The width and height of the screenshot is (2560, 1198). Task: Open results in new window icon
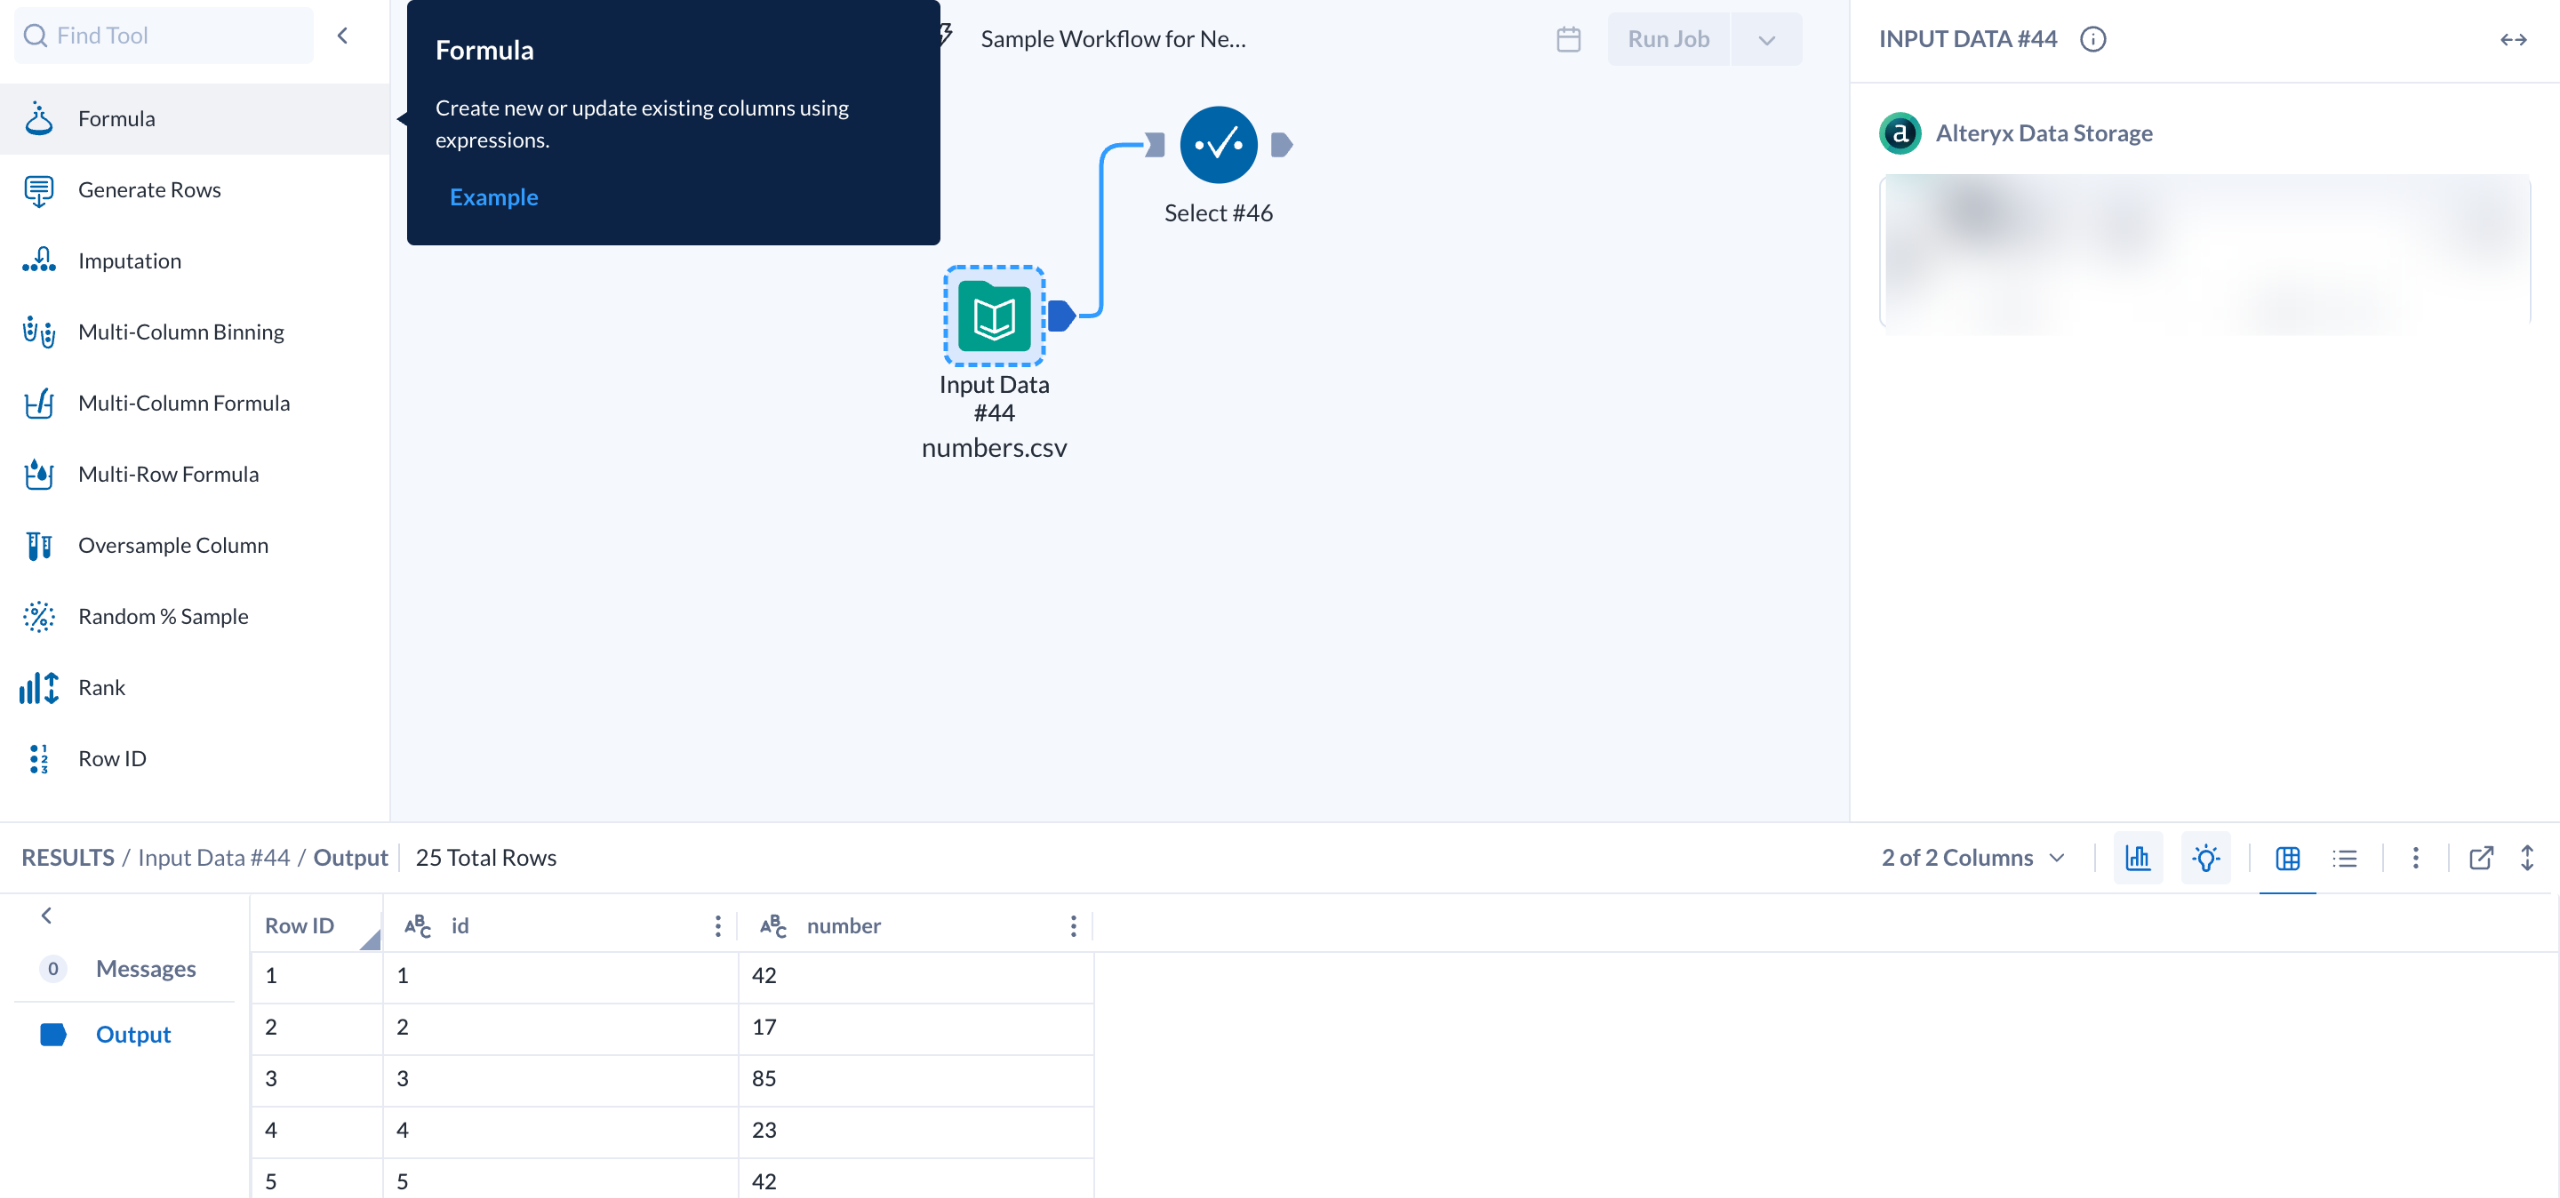(x=2481, y=858)
